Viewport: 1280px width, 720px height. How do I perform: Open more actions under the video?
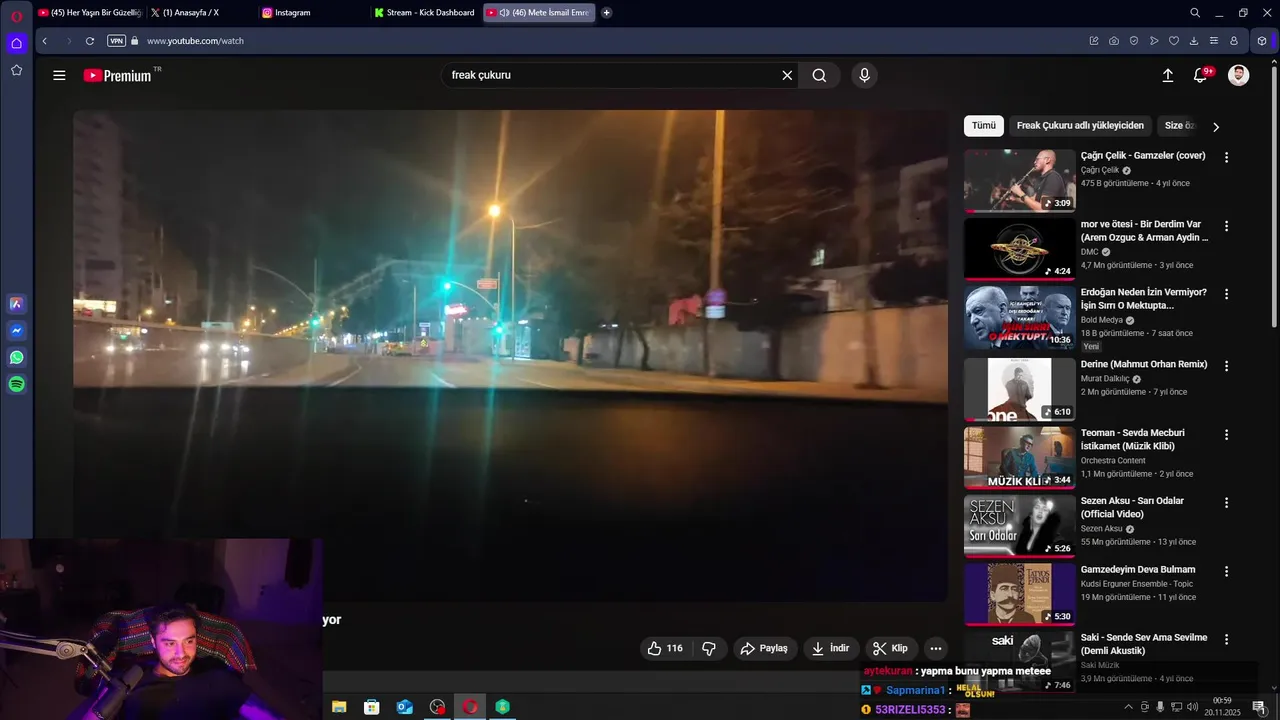coord(935,648)
